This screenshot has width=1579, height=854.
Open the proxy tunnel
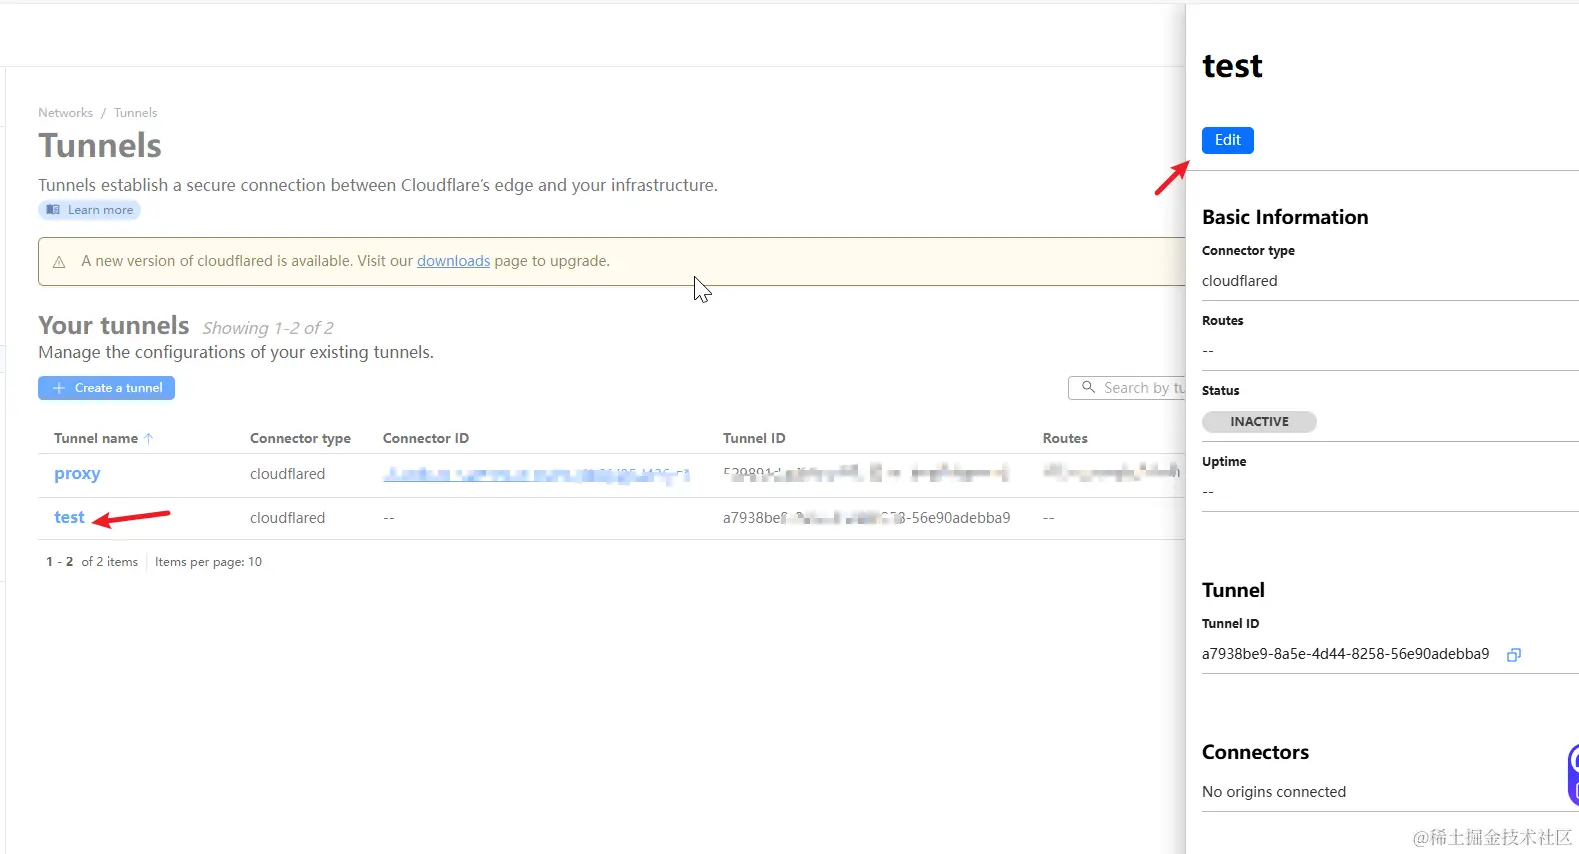77,474
